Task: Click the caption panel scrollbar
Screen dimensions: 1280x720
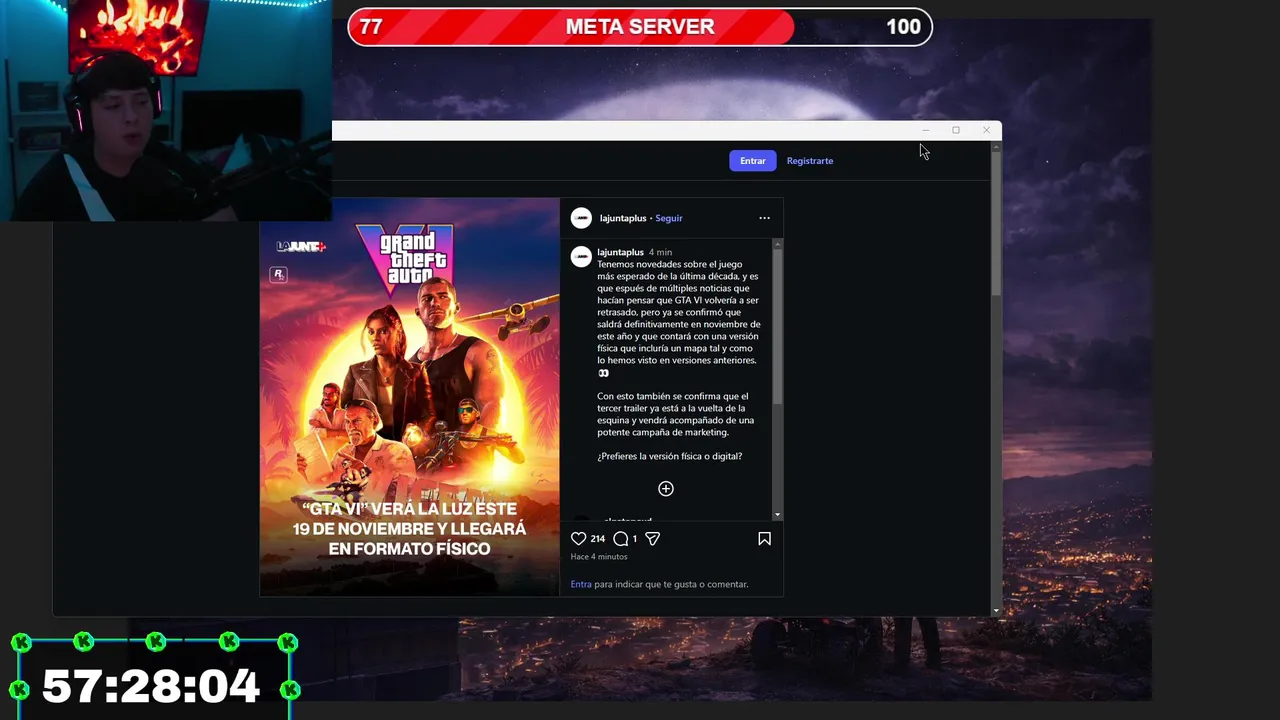Action: point(777,326)
